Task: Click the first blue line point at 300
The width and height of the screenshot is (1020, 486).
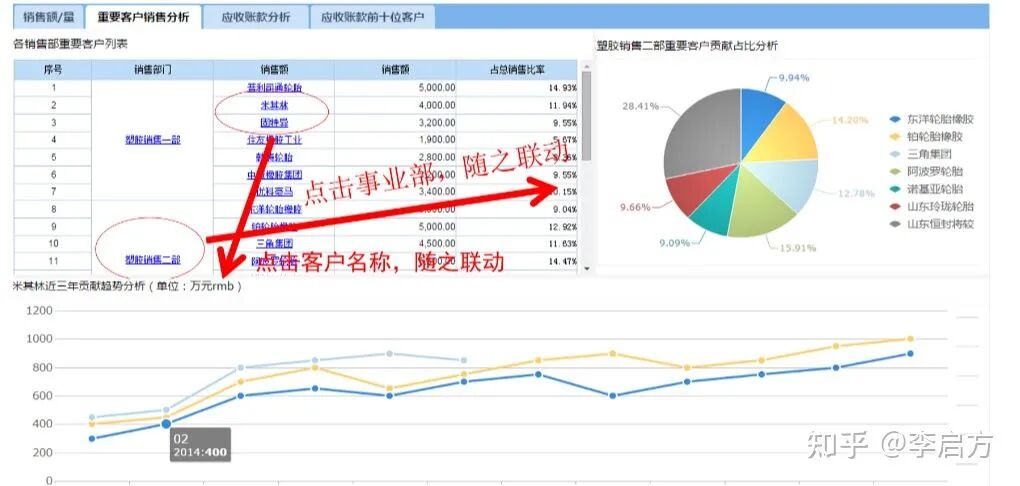Action: point(92,438)
